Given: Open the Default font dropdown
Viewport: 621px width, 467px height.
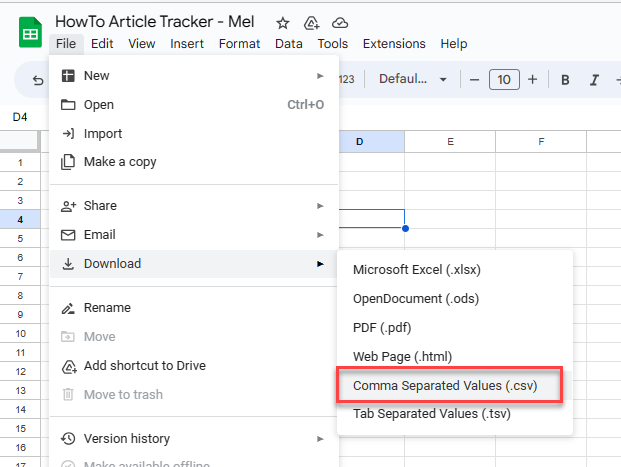Looking at the screenshot, I should point(414,80).
